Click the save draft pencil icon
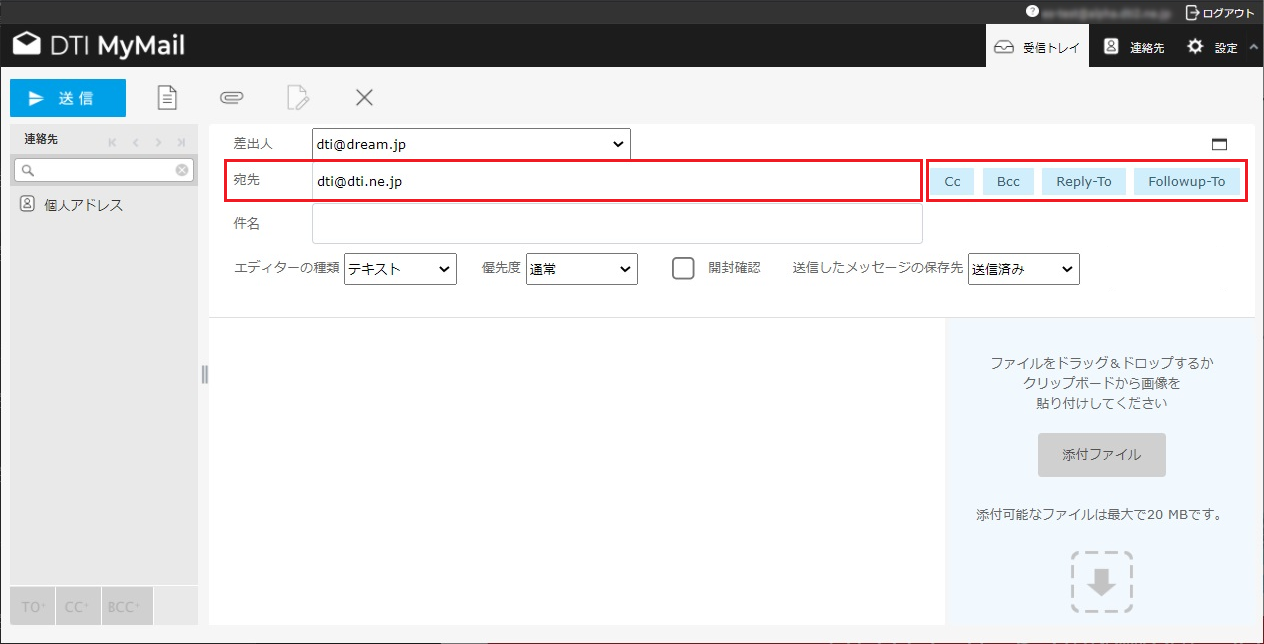The height and width of the screenshot is (644, 1264). 298,97
